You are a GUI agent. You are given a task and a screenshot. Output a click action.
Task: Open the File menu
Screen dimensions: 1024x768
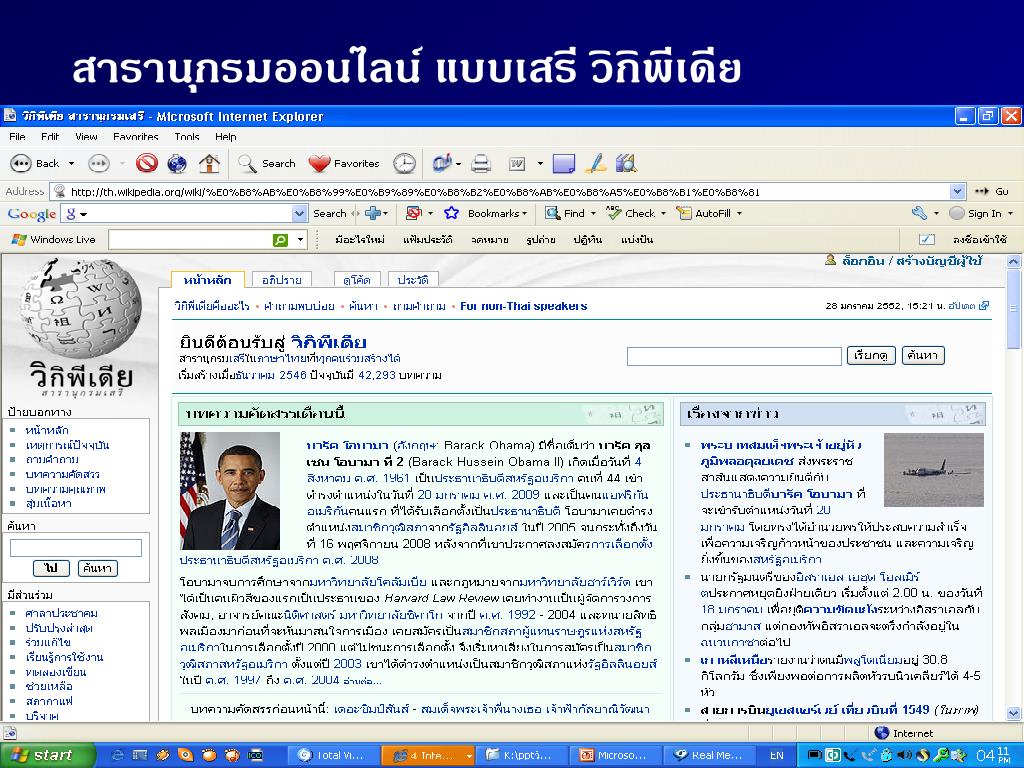click(17, 136)
